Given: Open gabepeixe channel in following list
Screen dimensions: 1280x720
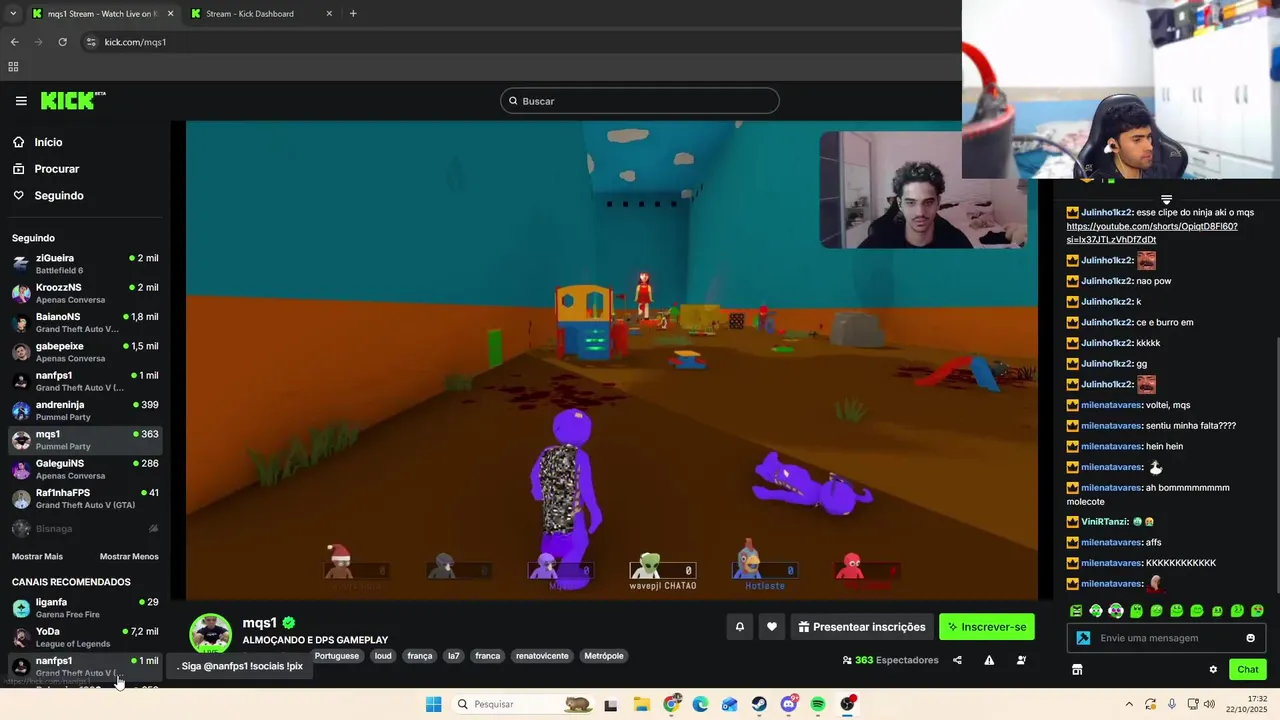Looking at the screenshot, I should [85, 352].
